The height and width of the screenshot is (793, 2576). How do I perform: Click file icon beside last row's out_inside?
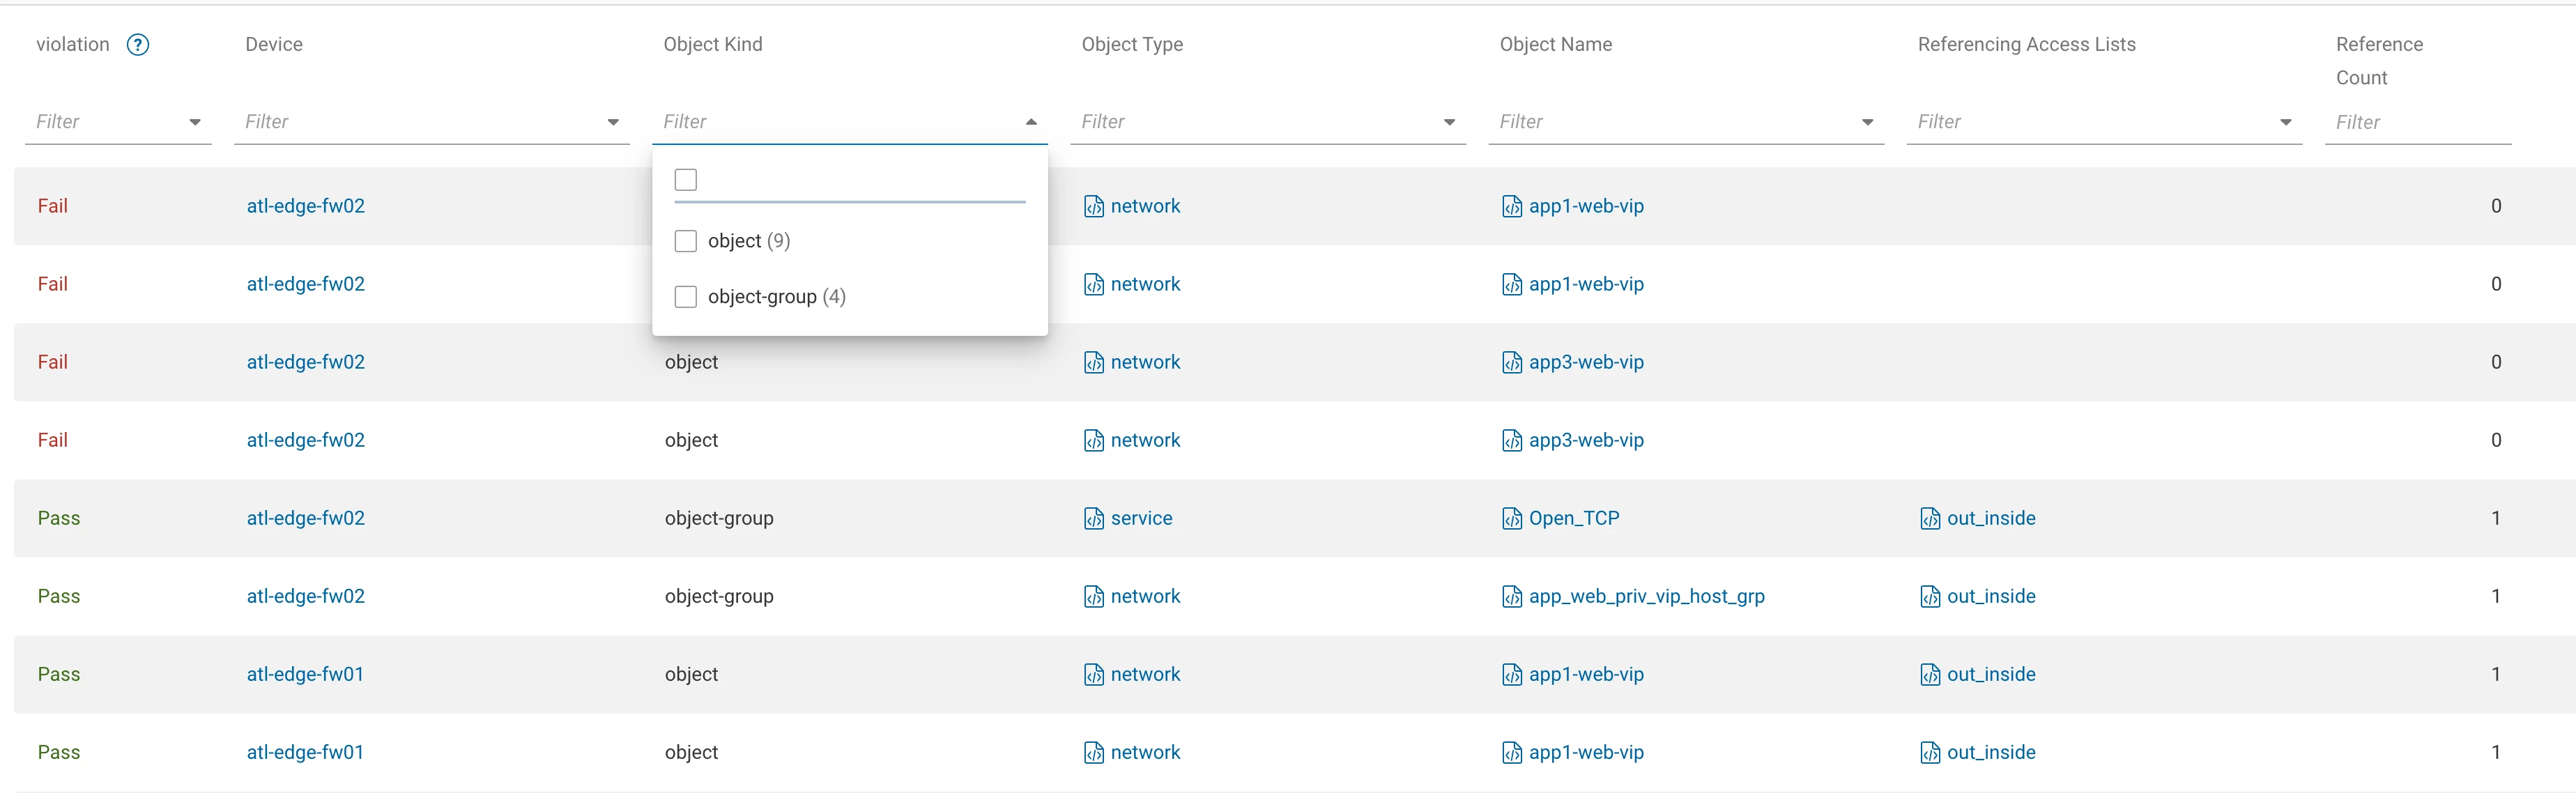(1929, 752)
